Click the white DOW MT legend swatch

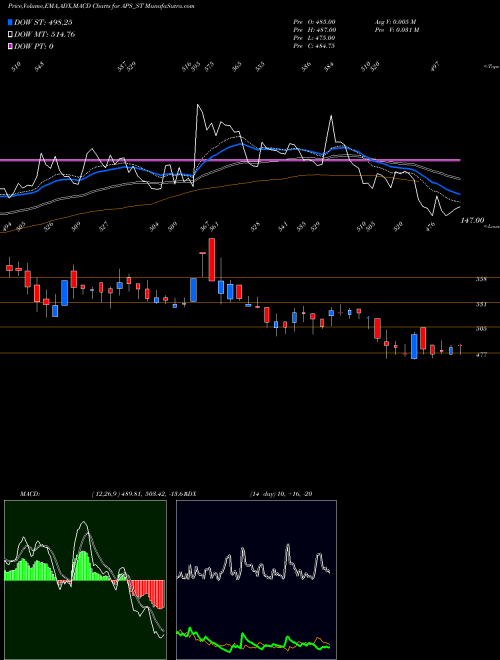pyautogui.click(x=10, y=34)
